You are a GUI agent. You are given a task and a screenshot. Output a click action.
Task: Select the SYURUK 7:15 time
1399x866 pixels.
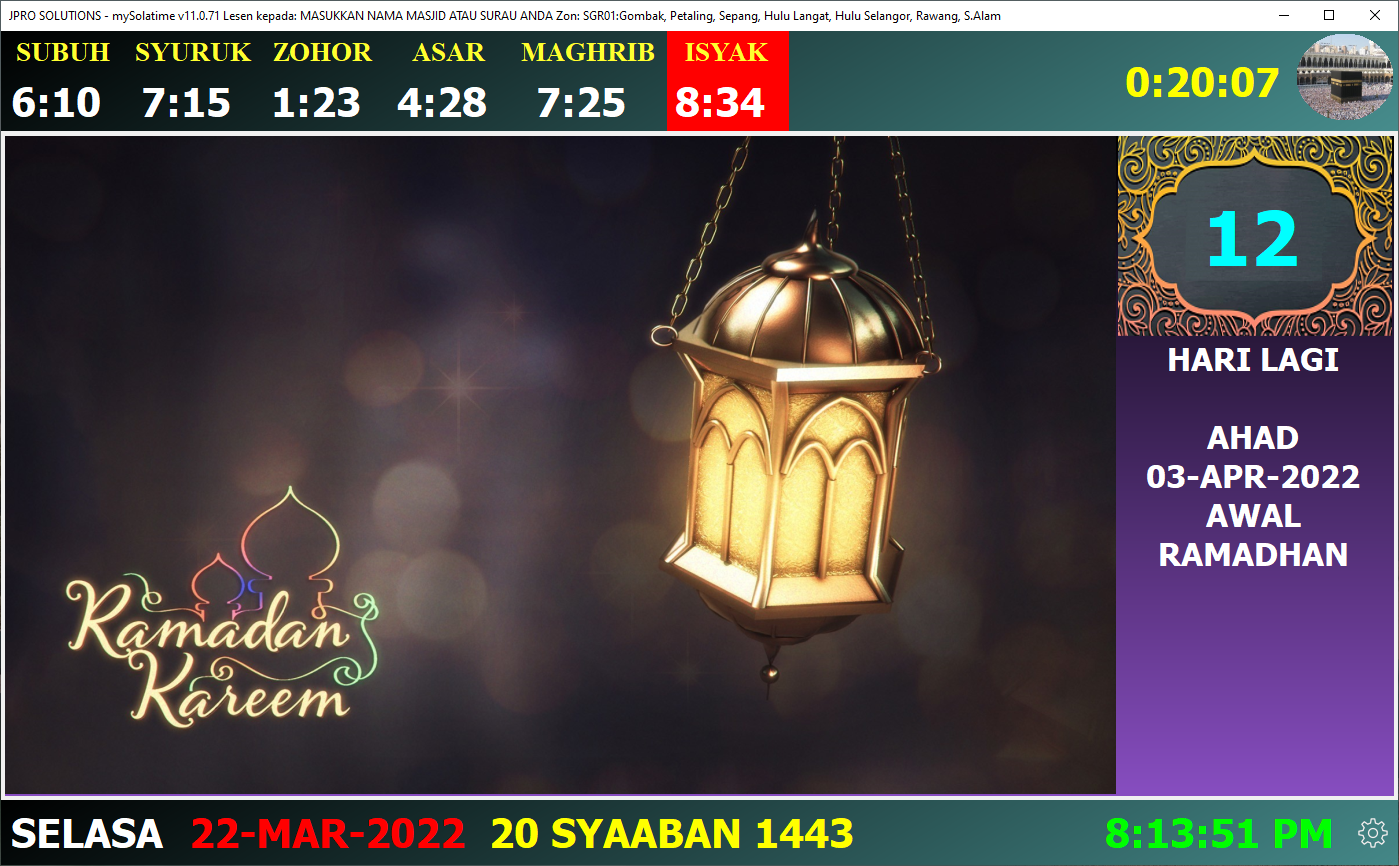pos(190,81)
